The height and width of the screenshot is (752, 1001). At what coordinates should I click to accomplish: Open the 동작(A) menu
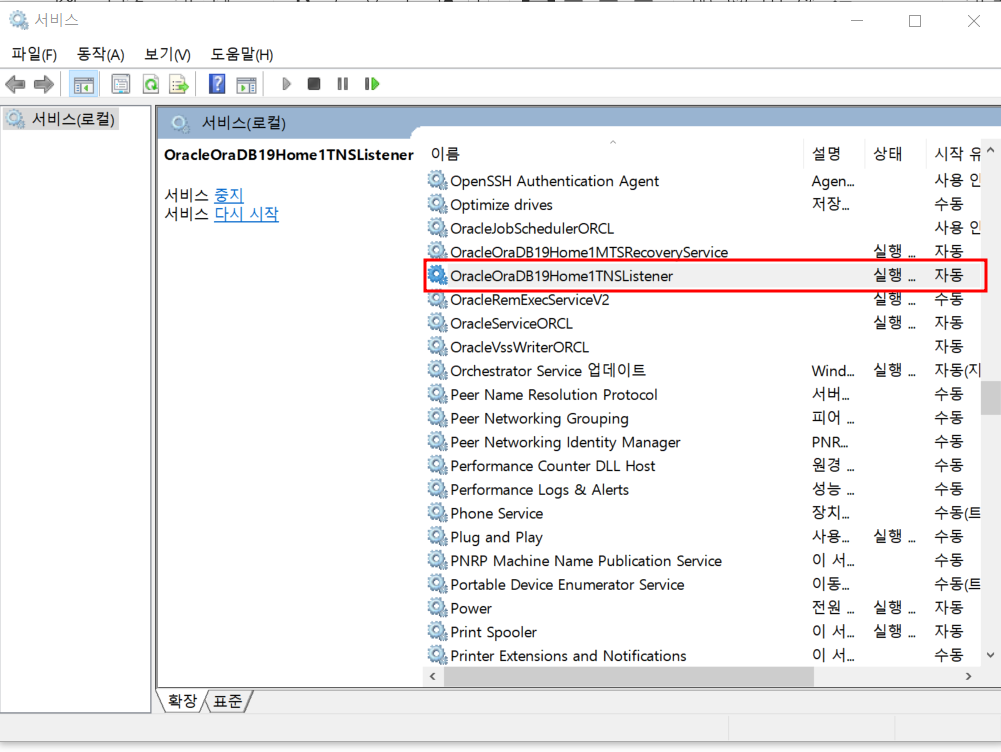[100, 54]
